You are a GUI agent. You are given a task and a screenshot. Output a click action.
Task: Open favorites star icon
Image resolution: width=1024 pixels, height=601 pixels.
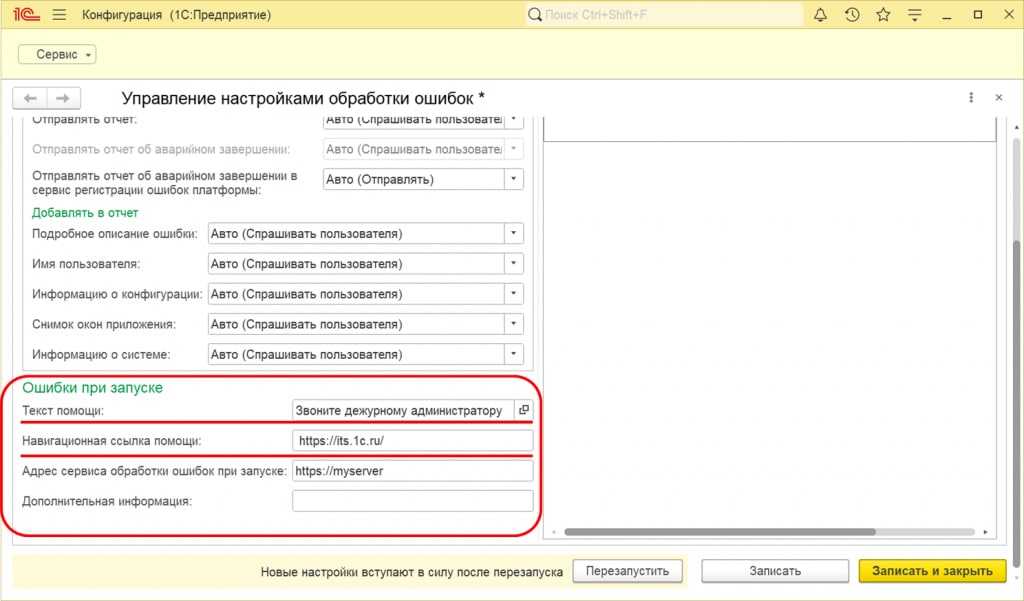point(883,15)
